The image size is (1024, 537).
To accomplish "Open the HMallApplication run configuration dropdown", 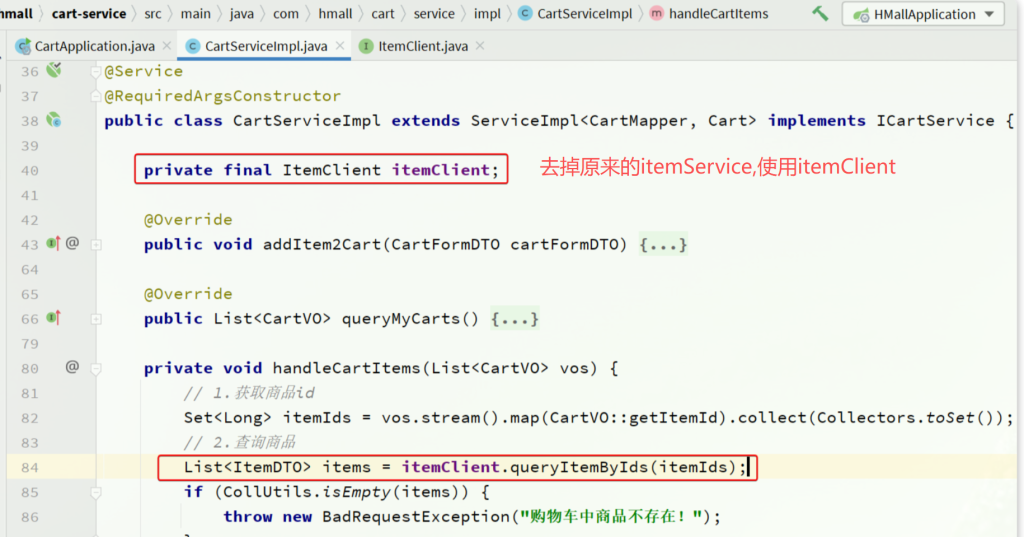I will [923, 14].
